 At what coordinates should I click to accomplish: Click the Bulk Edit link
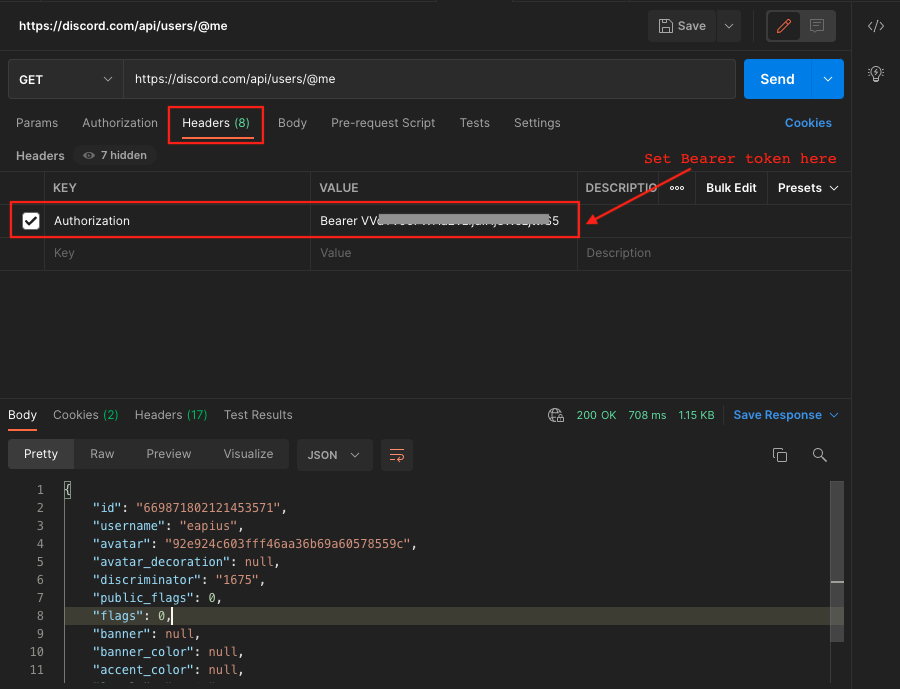pyautogui.click(x=731, y=188)
